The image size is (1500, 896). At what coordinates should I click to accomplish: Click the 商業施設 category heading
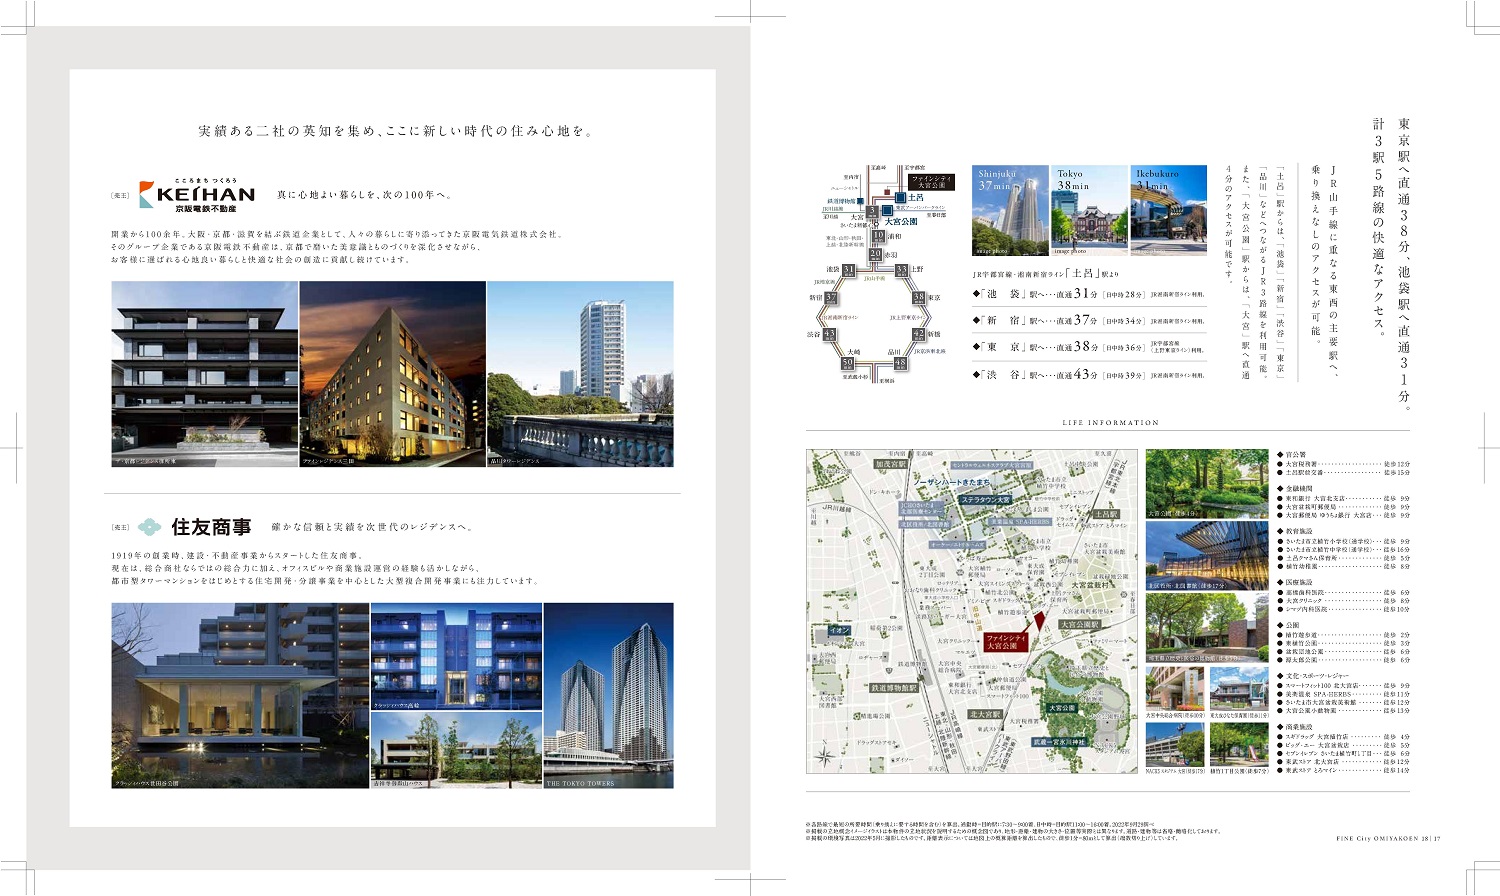coord(1295,728)
